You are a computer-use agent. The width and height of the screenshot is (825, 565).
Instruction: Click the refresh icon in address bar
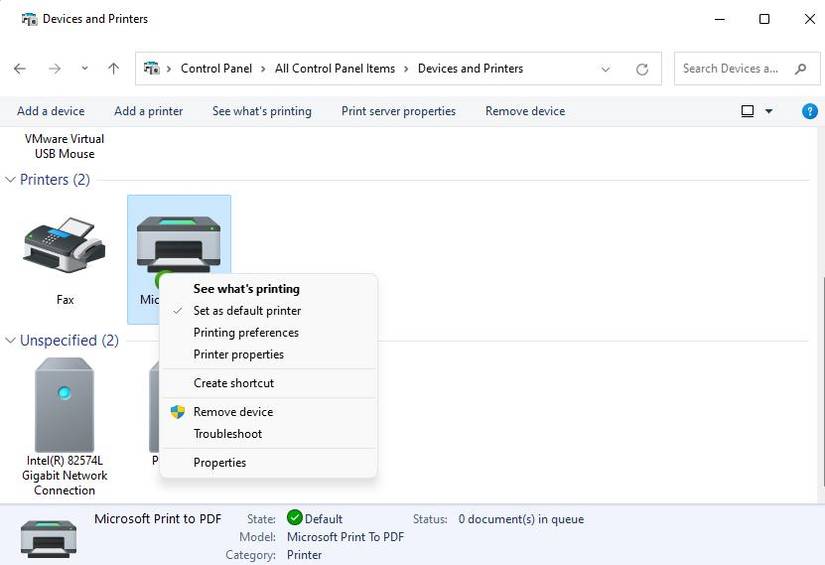(x=642, y=69)
